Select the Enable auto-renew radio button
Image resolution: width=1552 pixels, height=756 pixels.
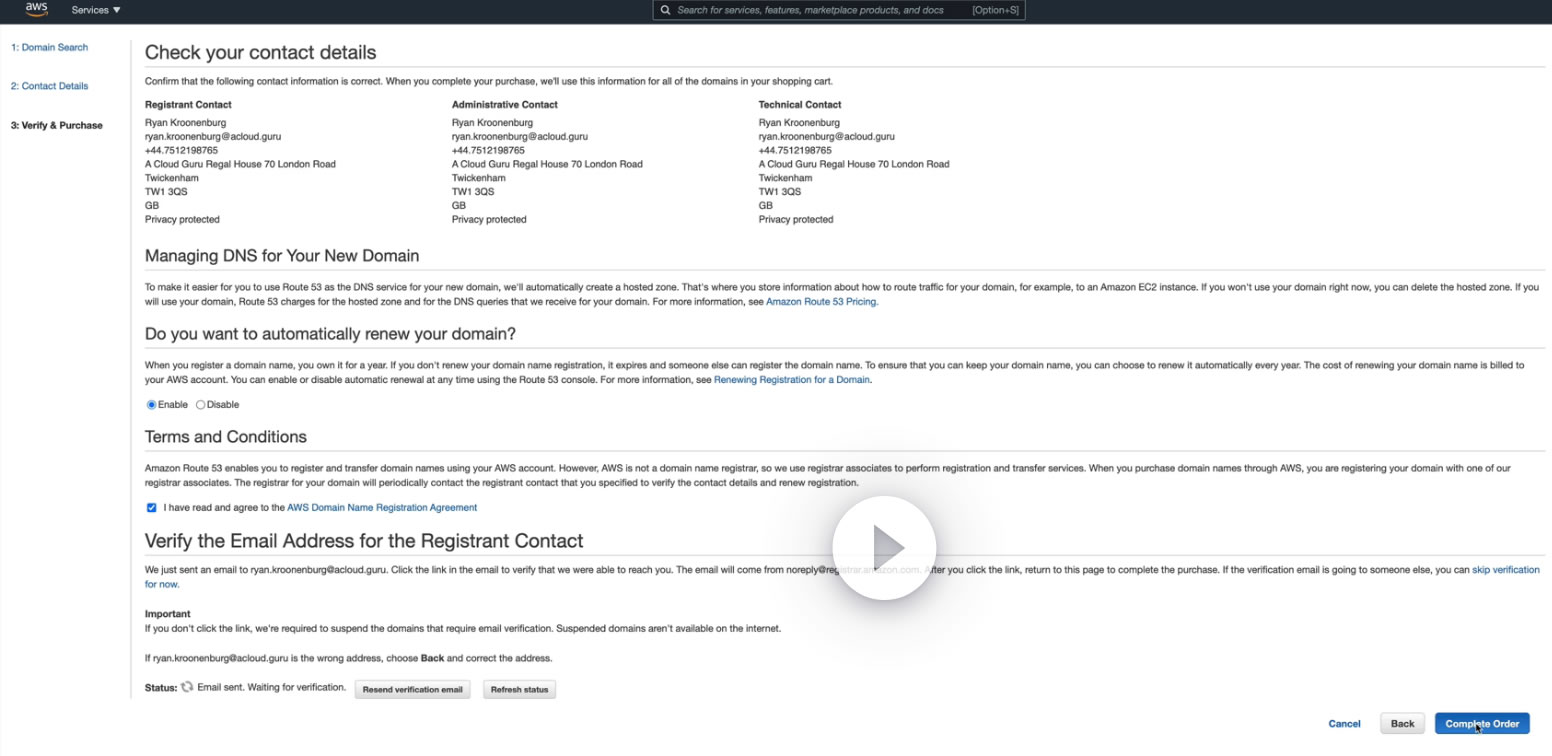[152, 405]
